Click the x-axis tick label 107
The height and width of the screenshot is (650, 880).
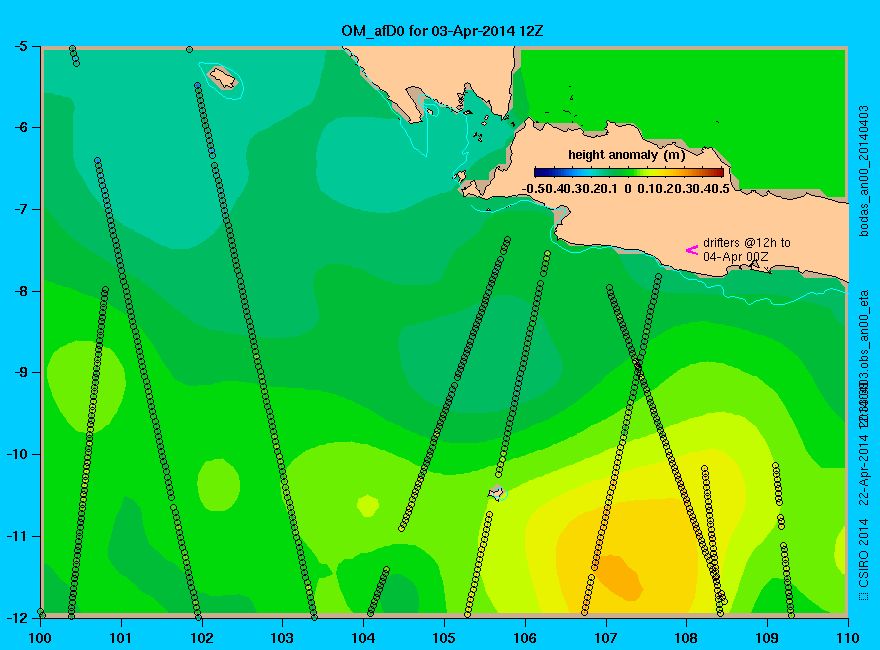(606, 638)
